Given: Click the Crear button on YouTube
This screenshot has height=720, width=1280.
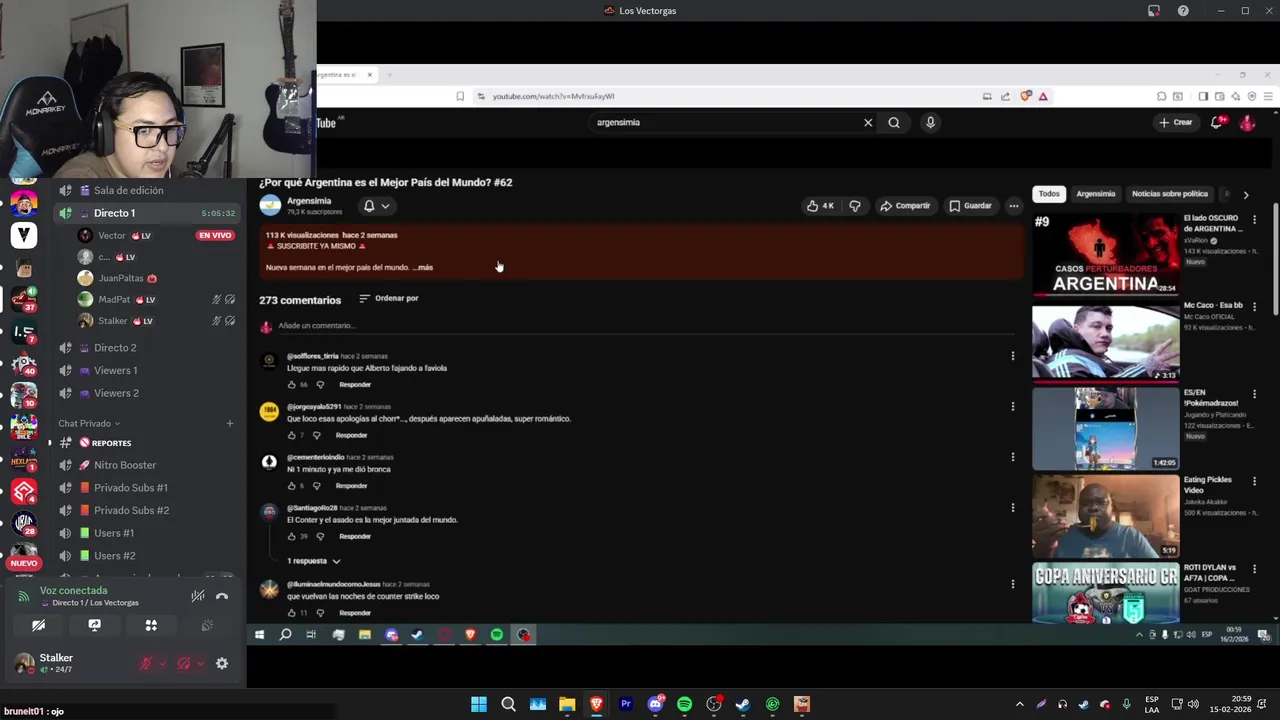Looking at the screenshot, I should point(1175,123).
